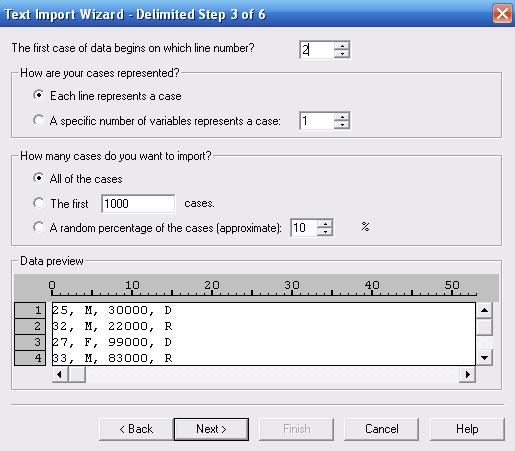
Task: Click the data preview scroll down arrow
Action: click(x=484, y=358)
